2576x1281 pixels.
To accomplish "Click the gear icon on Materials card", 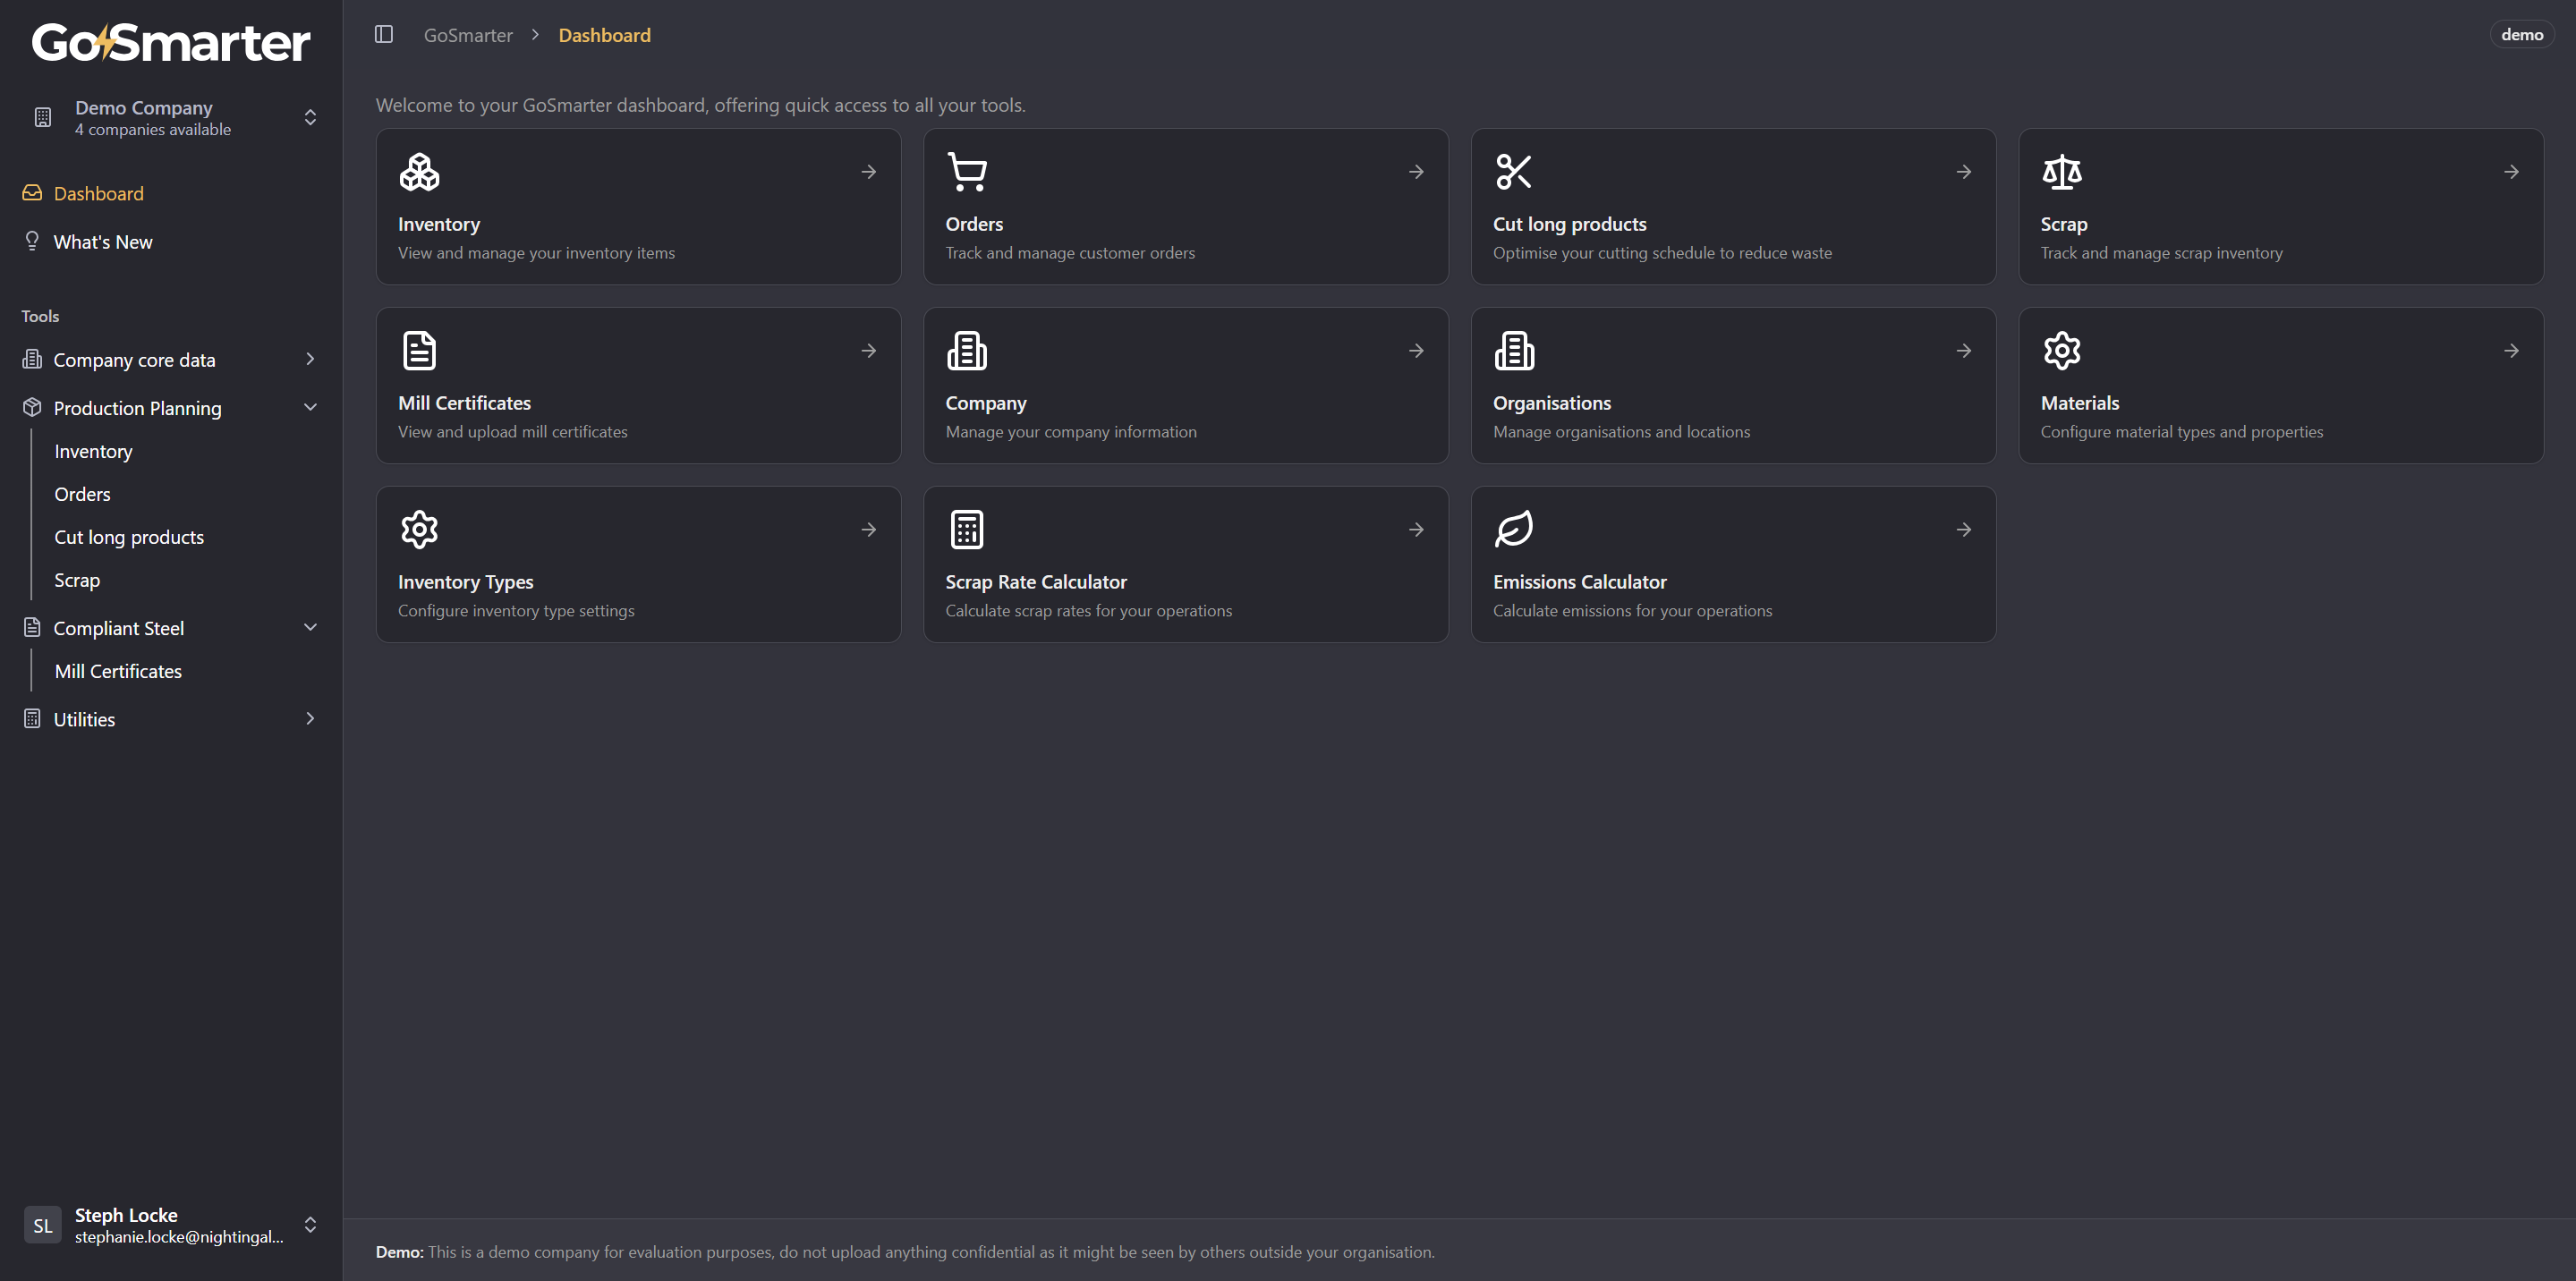I will (2061, 351).
